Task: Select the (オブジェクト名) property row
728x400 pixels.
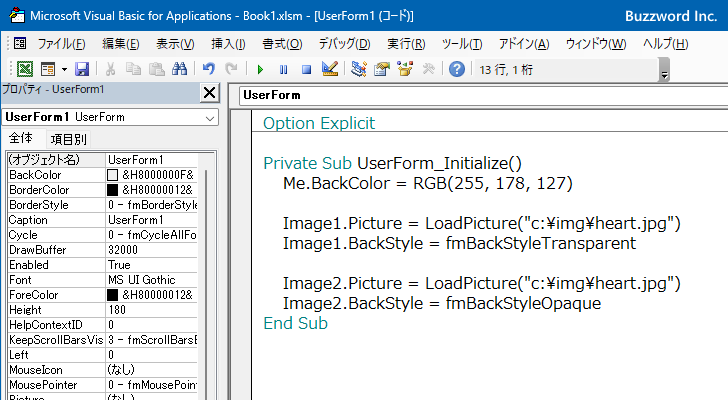Action: coord(102,160)
